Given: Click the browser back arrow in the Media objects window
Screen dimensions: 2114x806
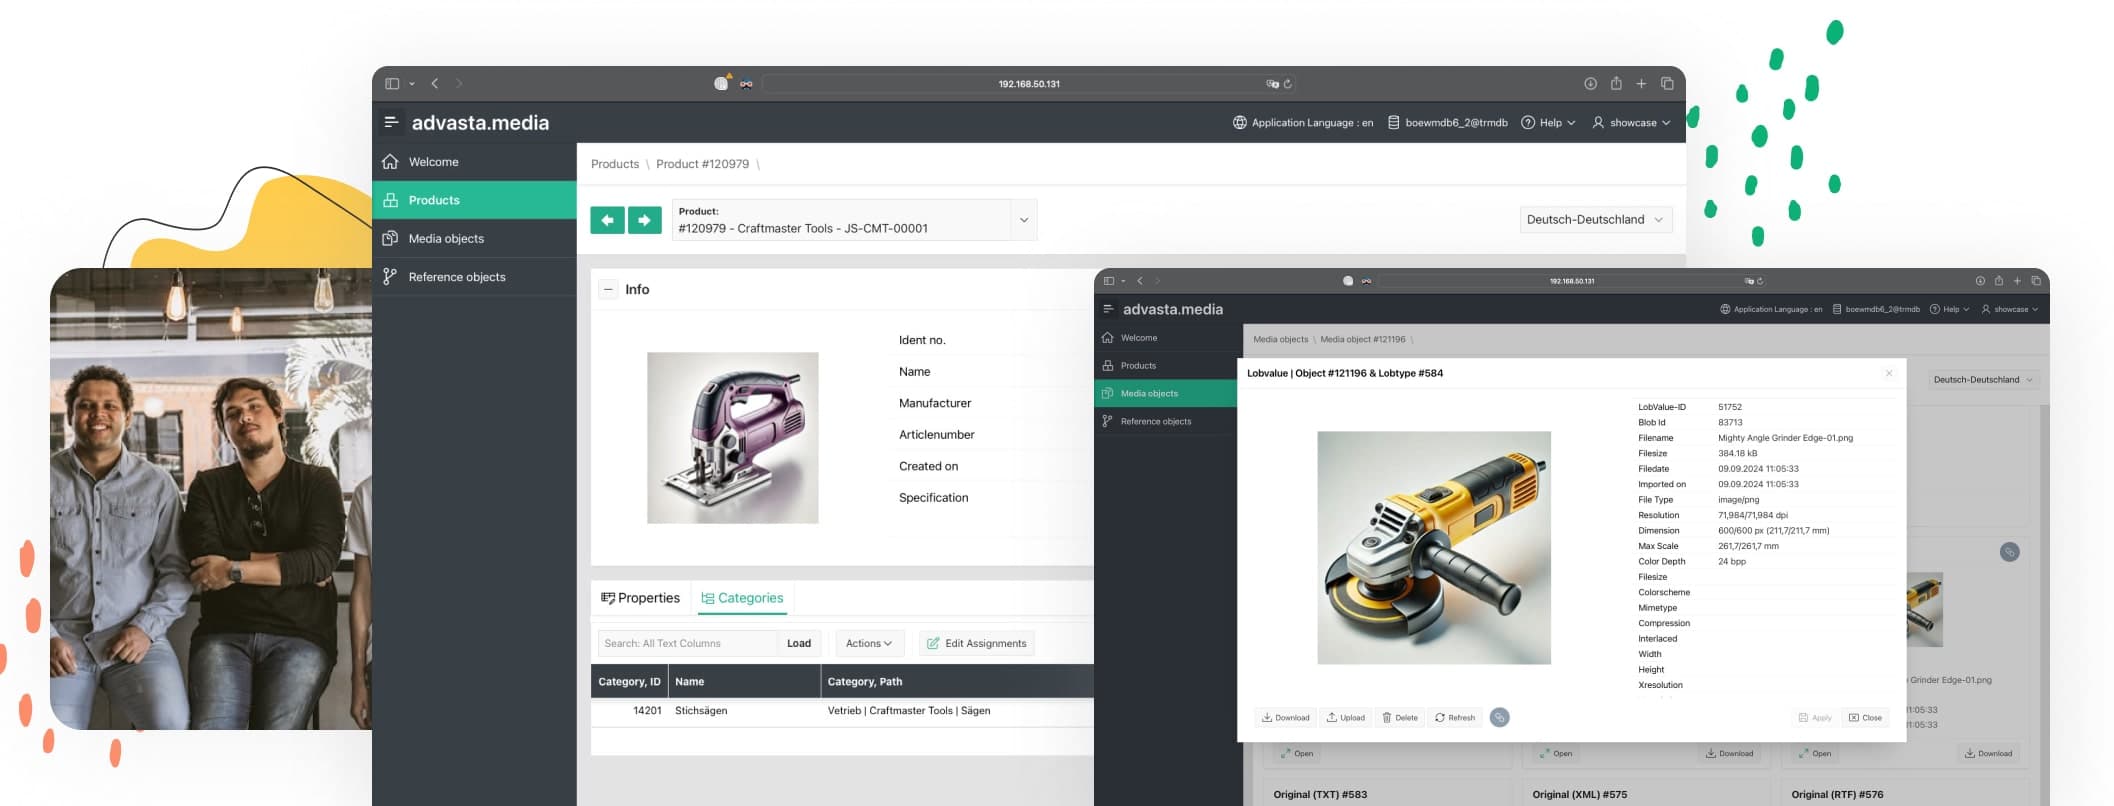Looking at the screenshot, I should pos(1140,281).
